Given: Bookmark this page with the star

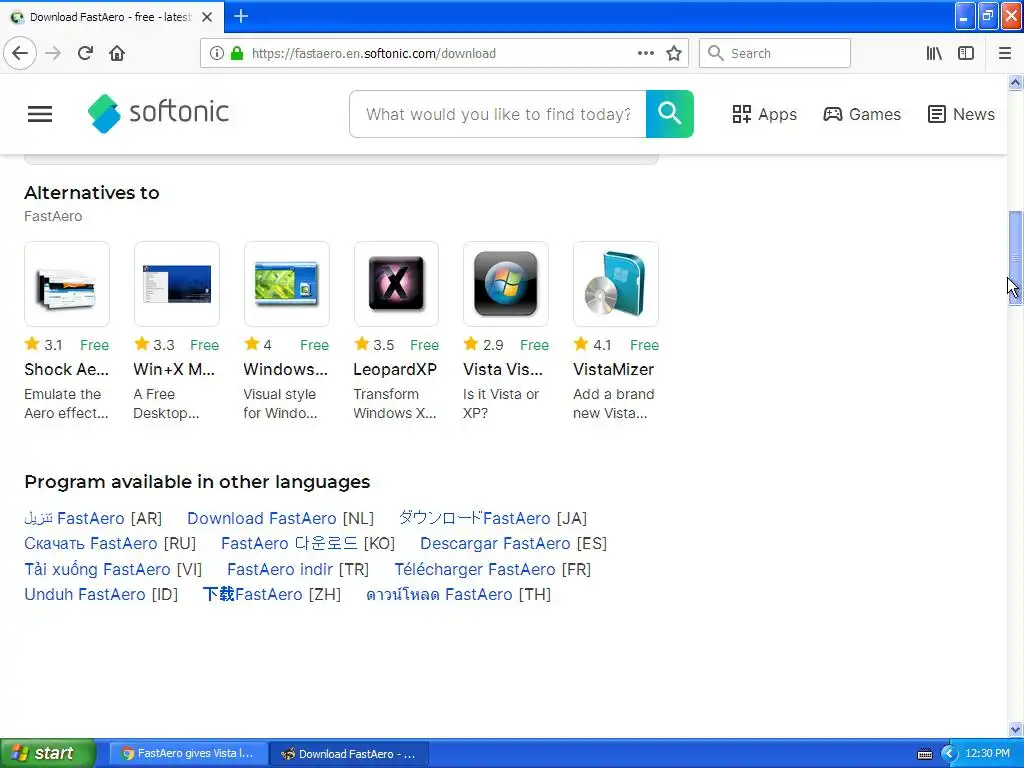Looking at the screenshot, I should click(674, 54).
